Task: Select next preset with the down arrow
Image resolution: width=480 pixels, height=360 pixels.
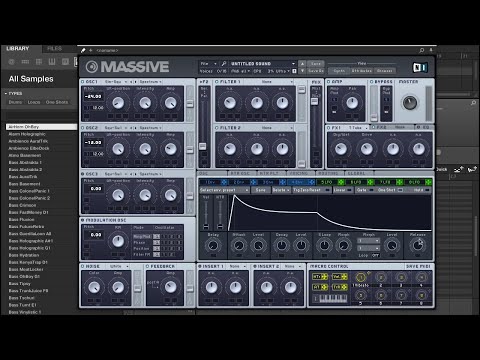Action: pos(302,71)
